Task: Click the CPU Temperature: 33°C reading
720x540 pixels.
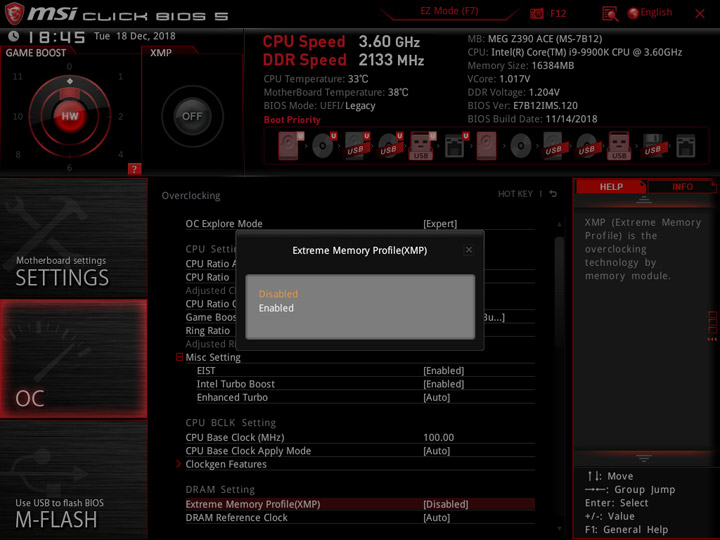Action: click(x=316, y=79)
